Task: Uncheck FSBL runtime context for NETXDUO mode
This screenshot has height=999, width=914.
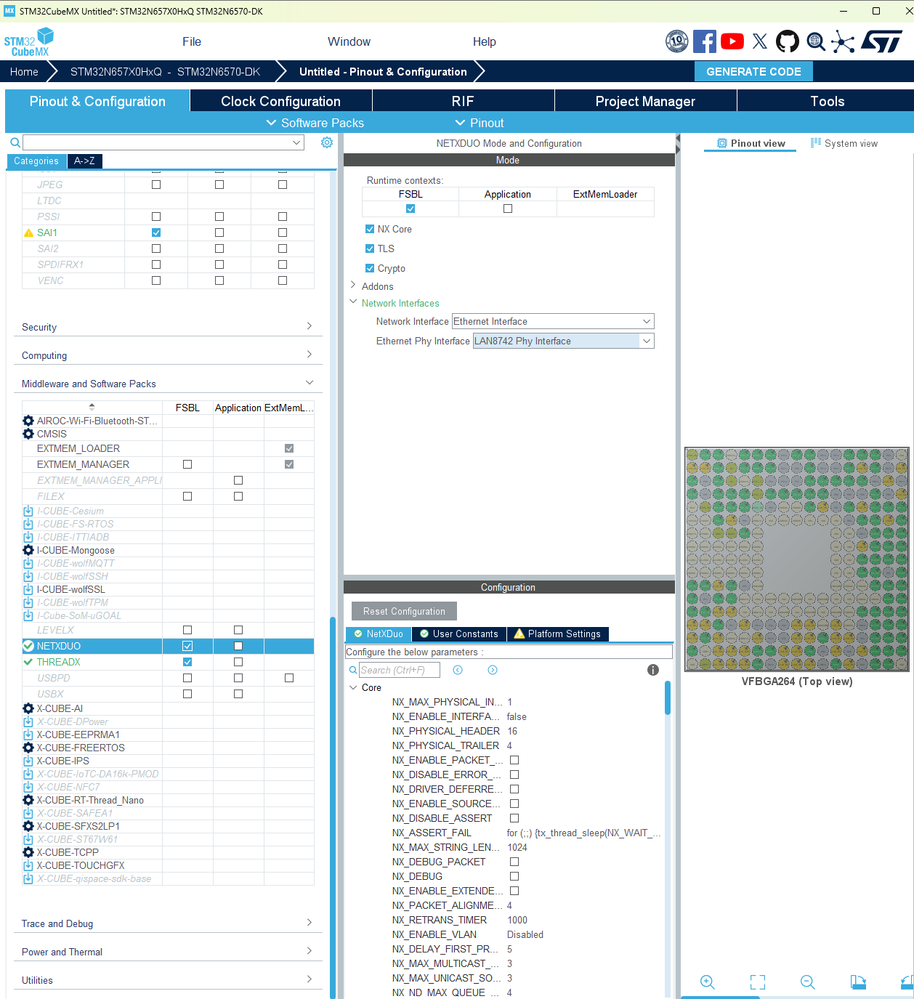Action: pos(410,208)
